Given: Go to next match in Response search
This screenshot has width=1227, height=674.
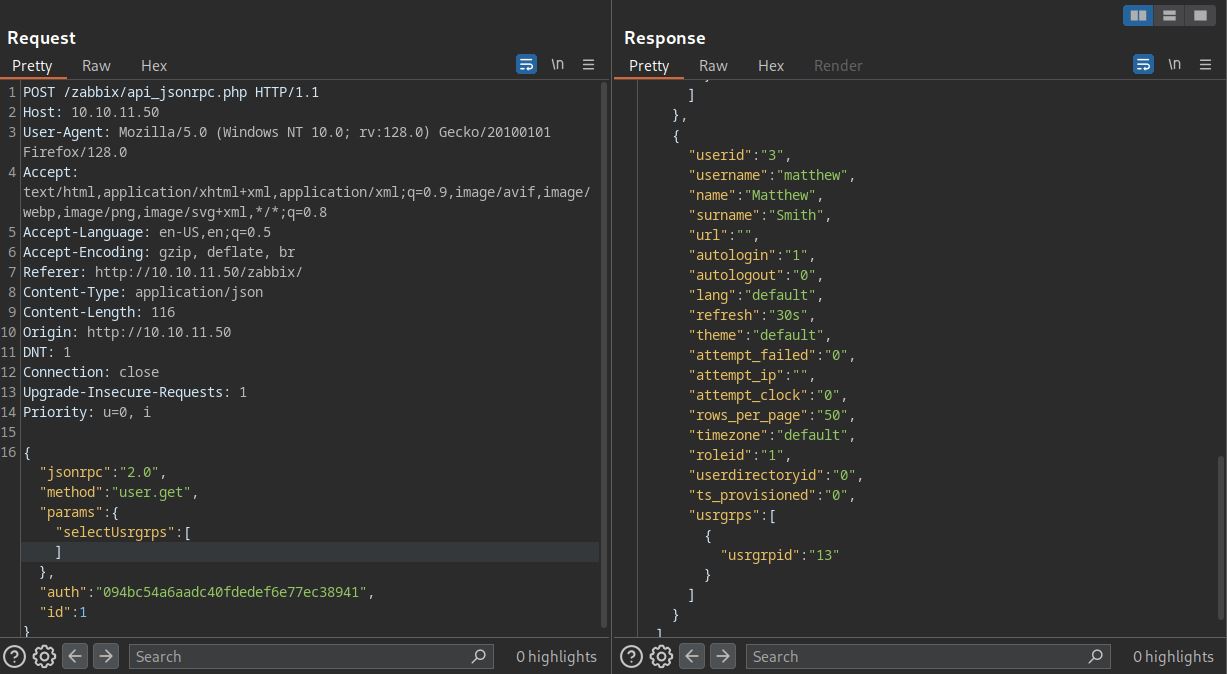Looking at the screenshot, I should pyautogui.click(x=722, y=656).
